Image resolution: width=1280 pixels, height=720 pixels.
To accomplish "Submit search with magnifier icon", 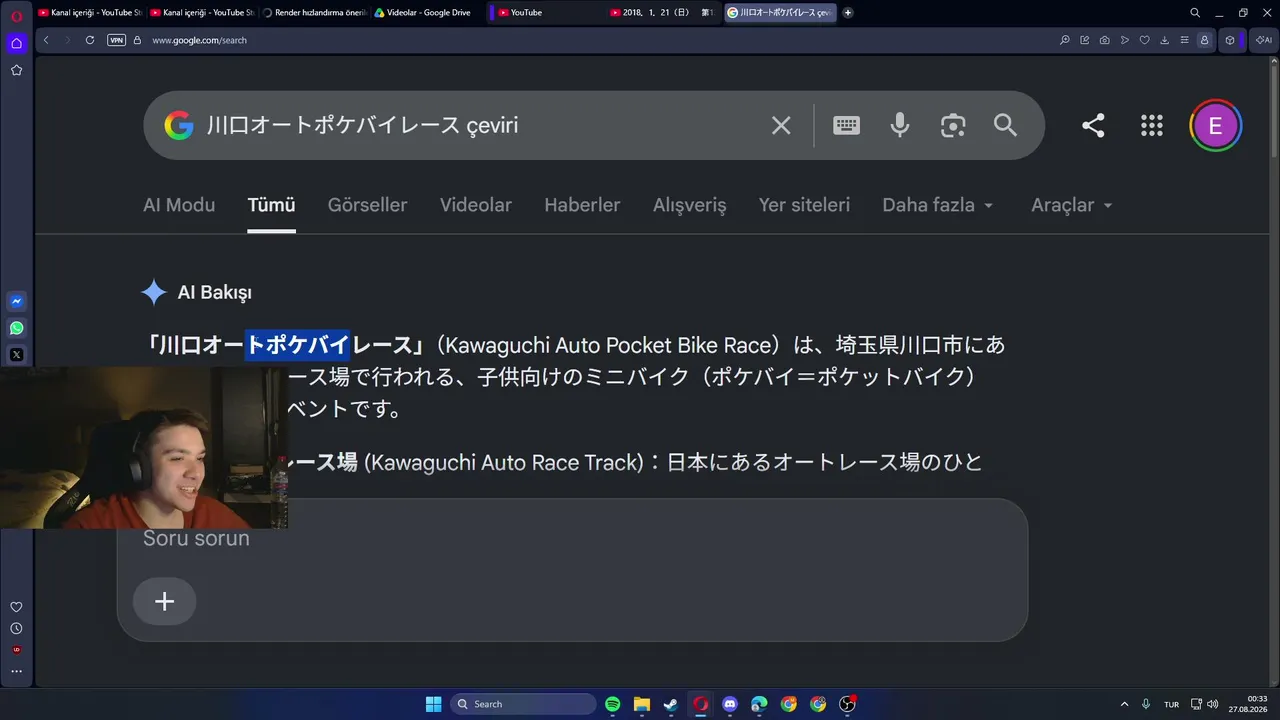I will click(1005, 125).
